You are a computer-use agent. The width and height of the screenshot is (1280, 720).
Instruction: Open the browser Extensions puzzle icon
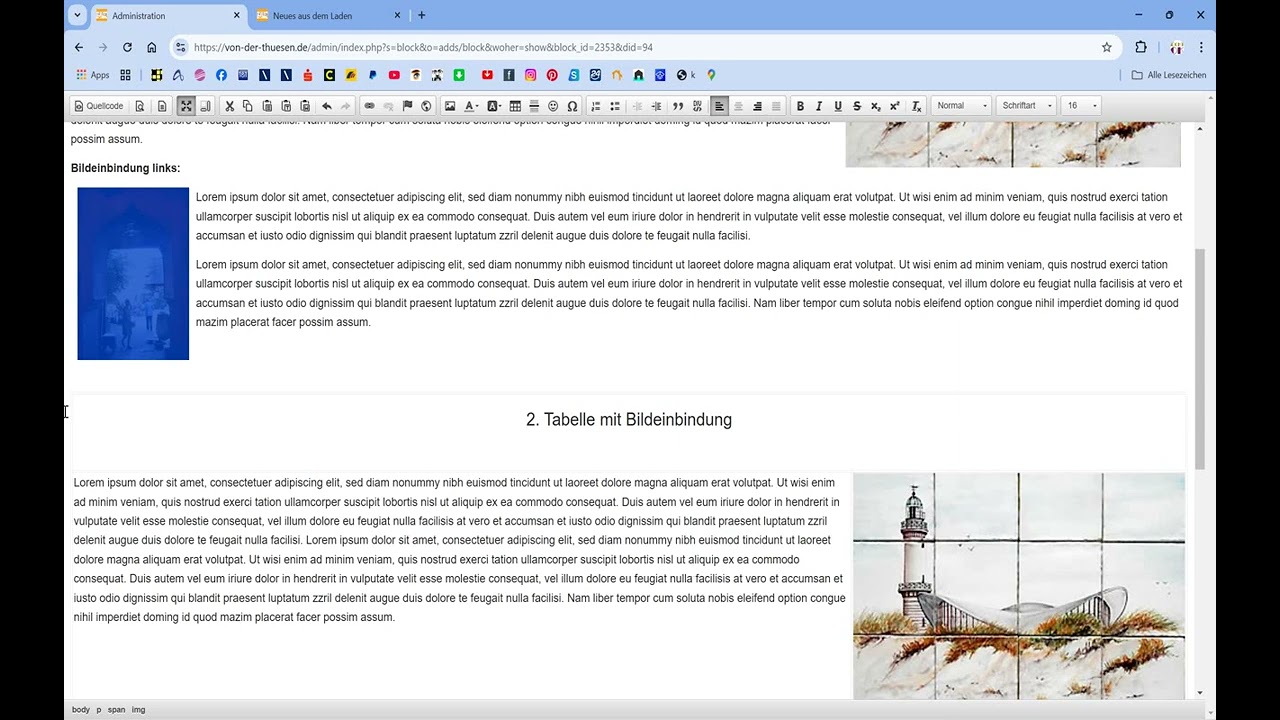pyautogui.click(x=1141, y=47)
